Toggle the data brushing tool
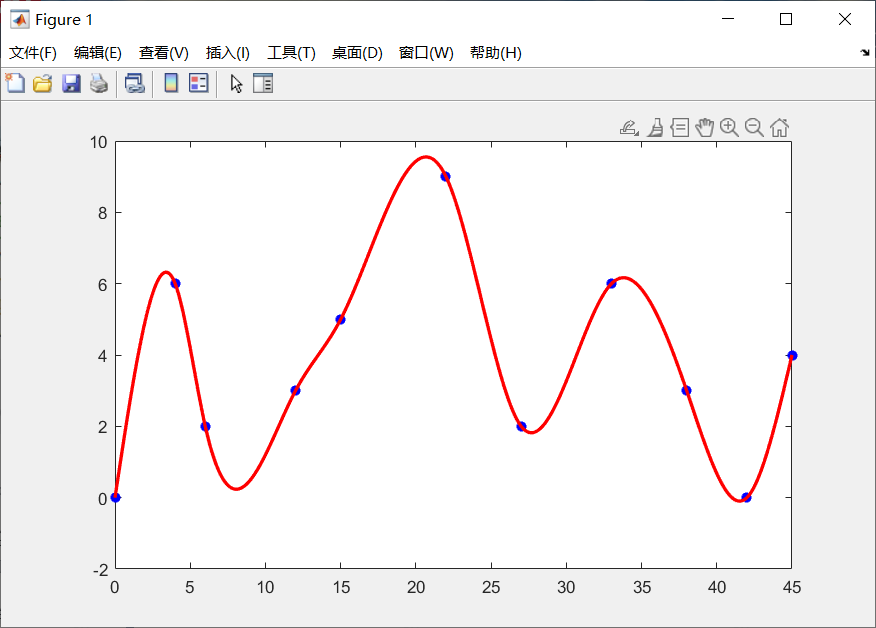Screen dimensions: 876x628 coord(655,127)
